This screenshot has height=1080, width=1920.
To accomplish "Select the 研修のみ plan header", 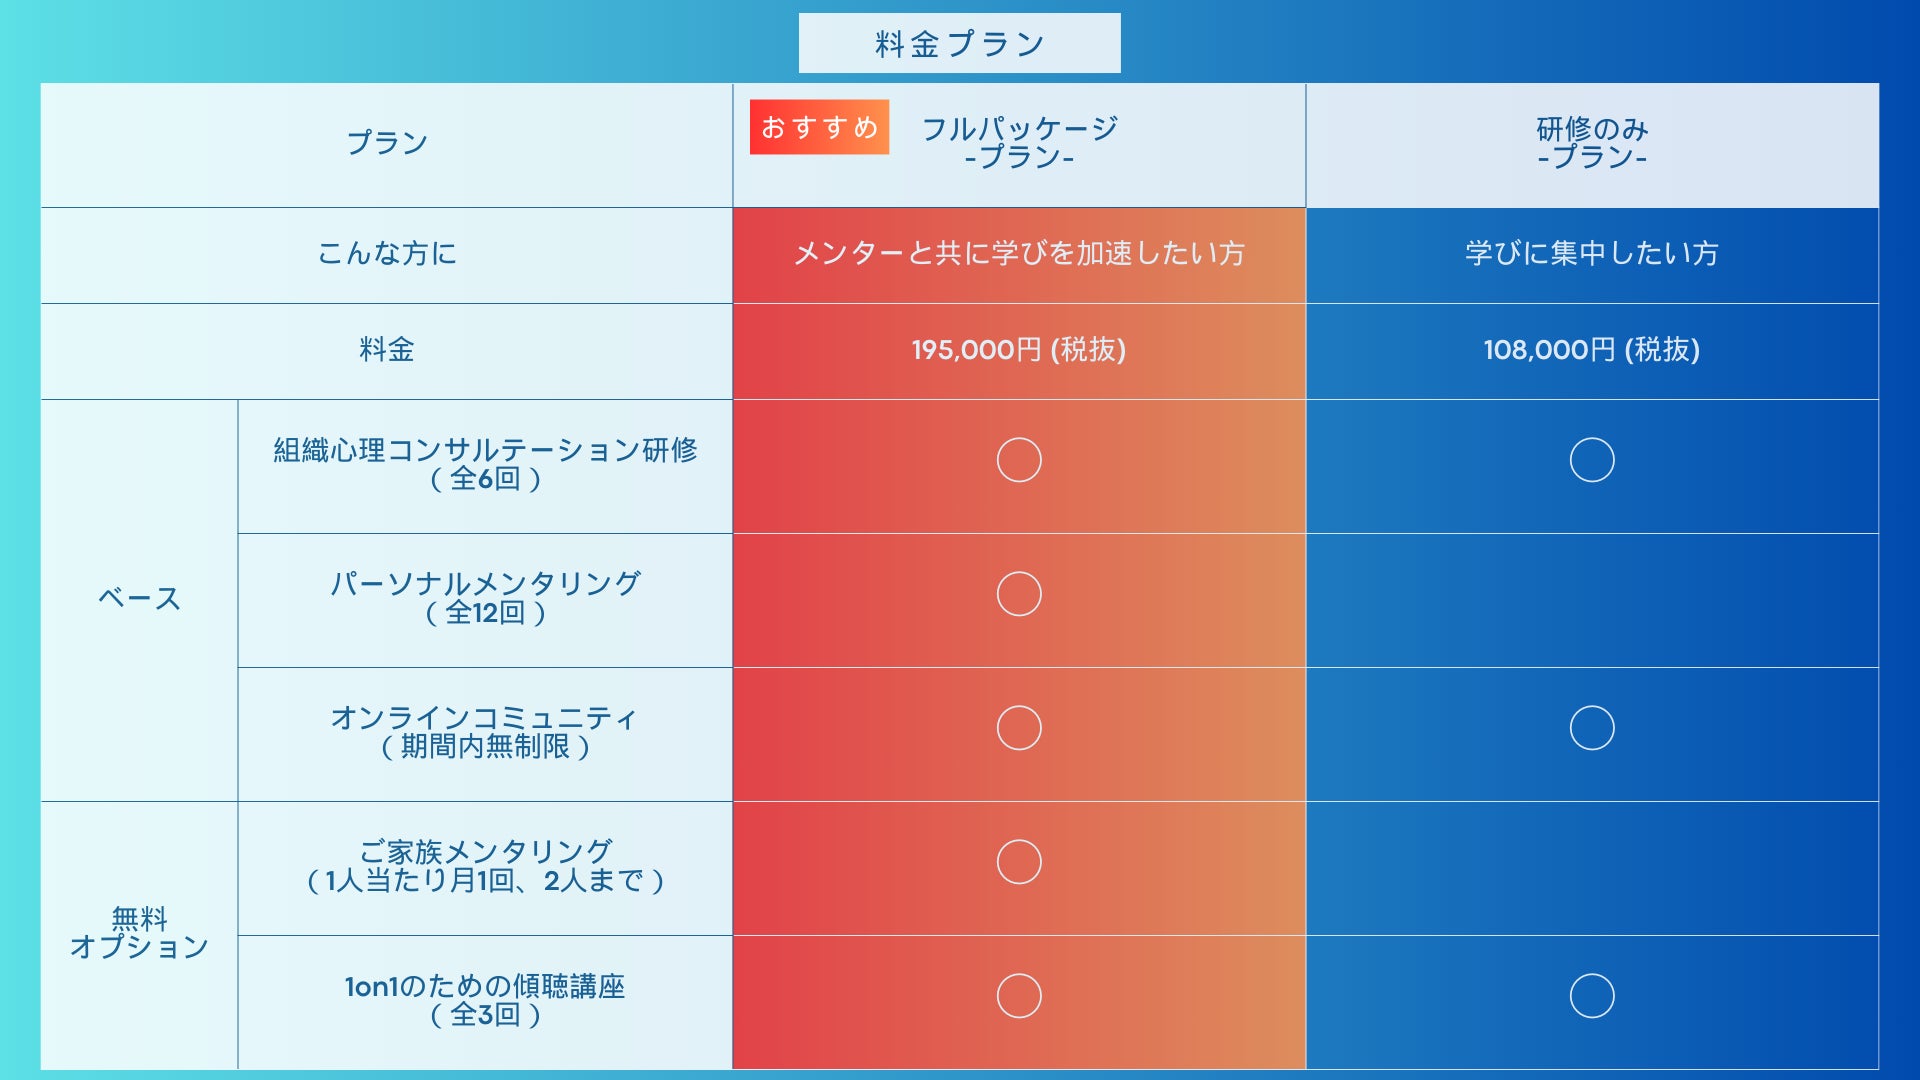I will pyautogui.click(x=1592, y=142).
